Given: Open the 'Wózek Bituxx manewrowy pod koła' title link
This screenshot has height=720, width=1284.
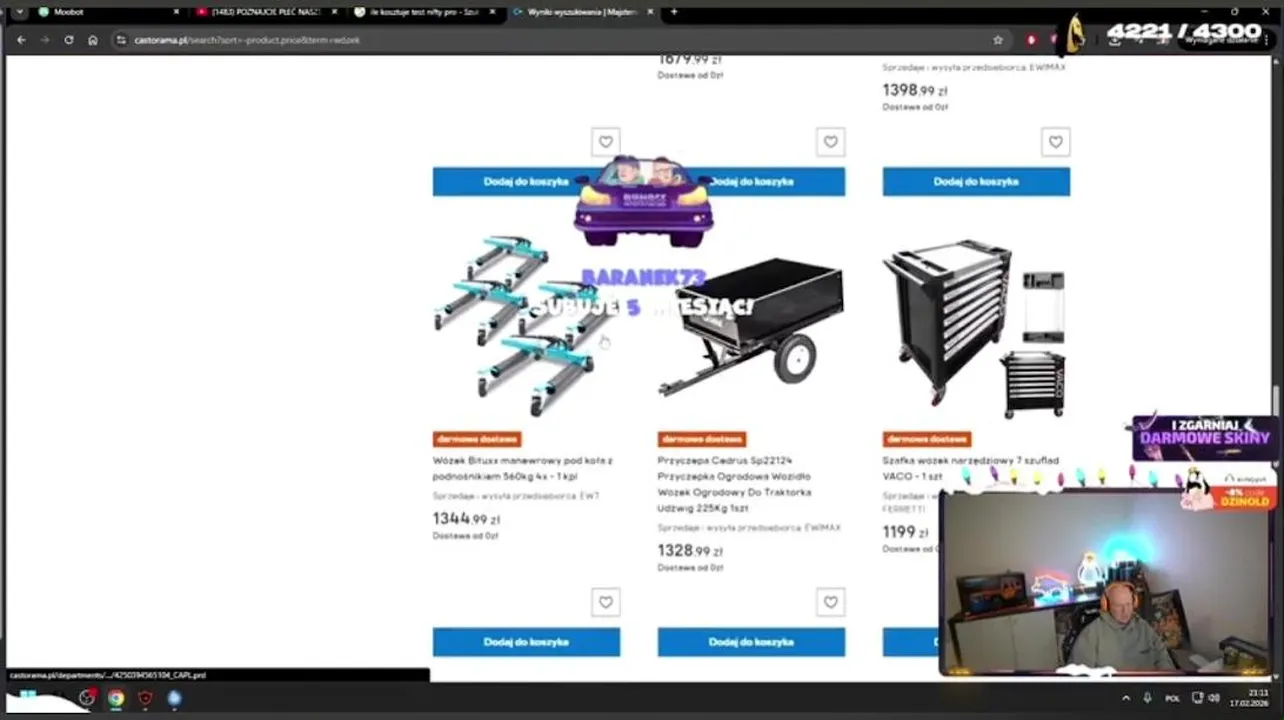Looking at the screenshot, I should click(x=522, y=468).
